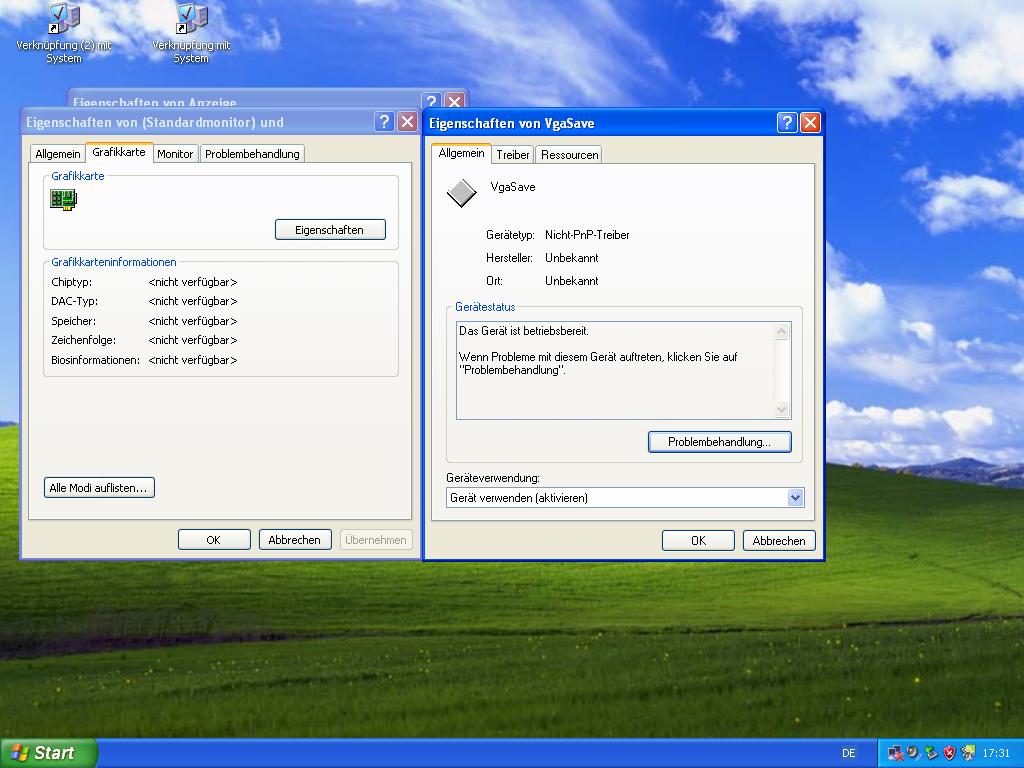Click the Eigenschaften button in Grafikkarte group

coord(330,230)
